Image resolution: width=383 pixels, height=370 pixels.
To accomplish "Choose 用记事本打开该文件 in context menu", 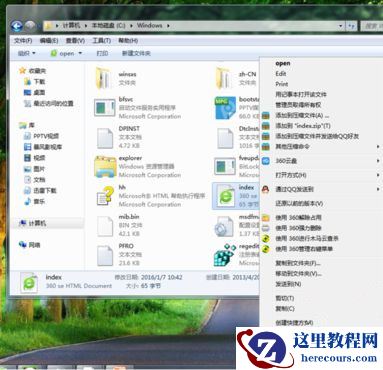I will (301, 94).
